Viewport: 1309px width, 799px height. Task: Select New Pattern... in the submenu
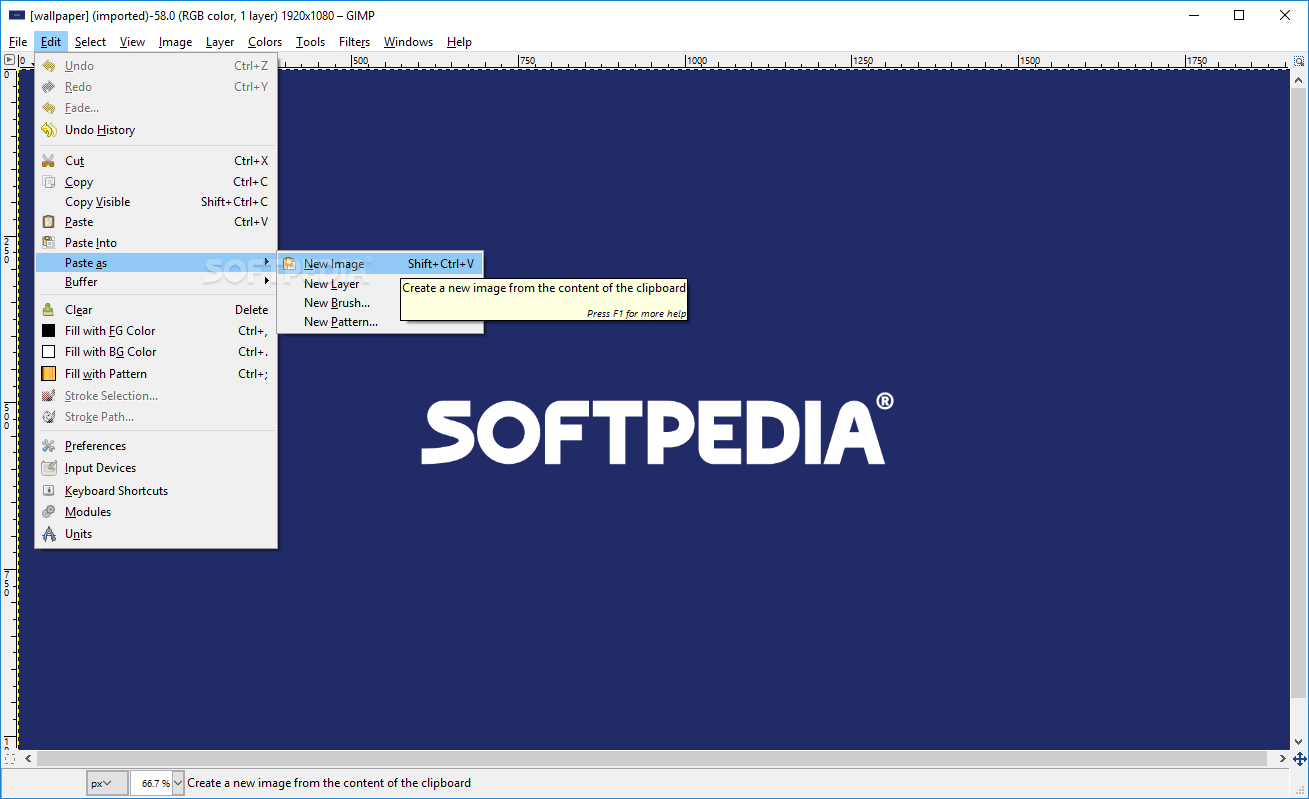click(x=380, y=322)
